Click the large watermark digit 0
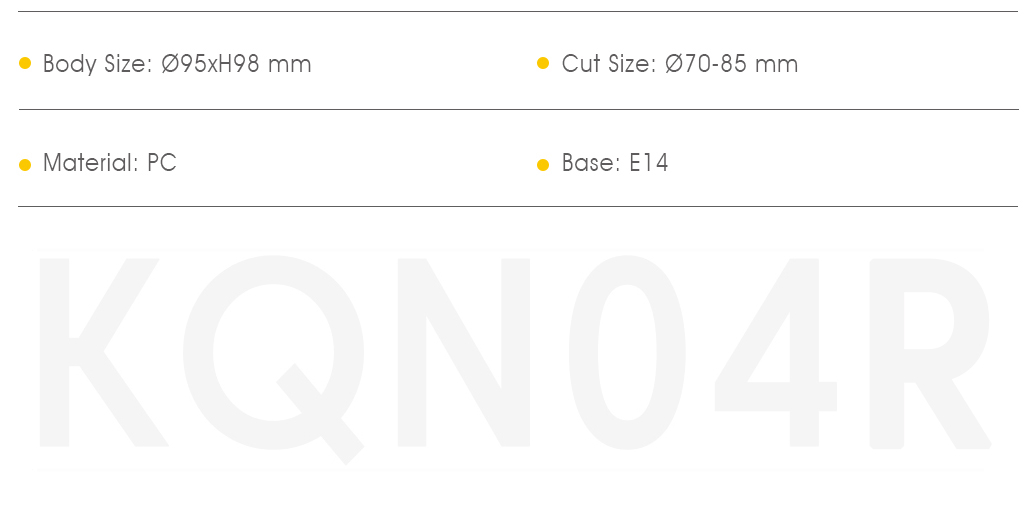 coord(627,352)
